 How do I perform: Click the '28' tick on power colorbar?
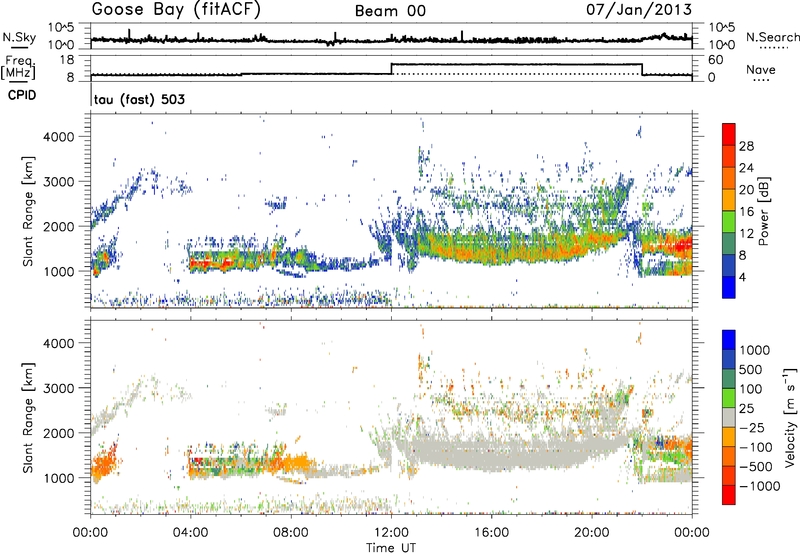pos(746,146)
